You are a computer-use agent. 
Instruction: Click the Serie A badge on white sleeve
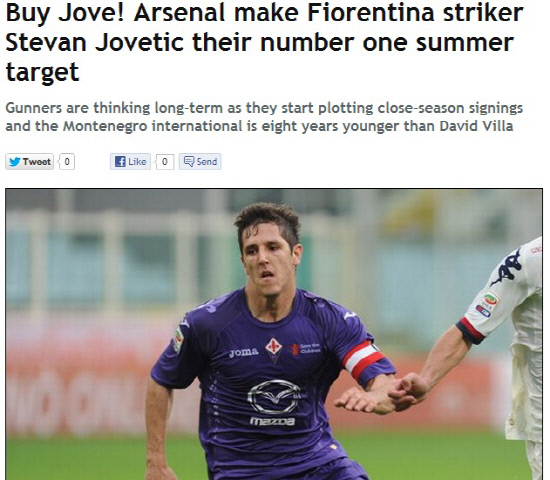(x=487, y=304)
